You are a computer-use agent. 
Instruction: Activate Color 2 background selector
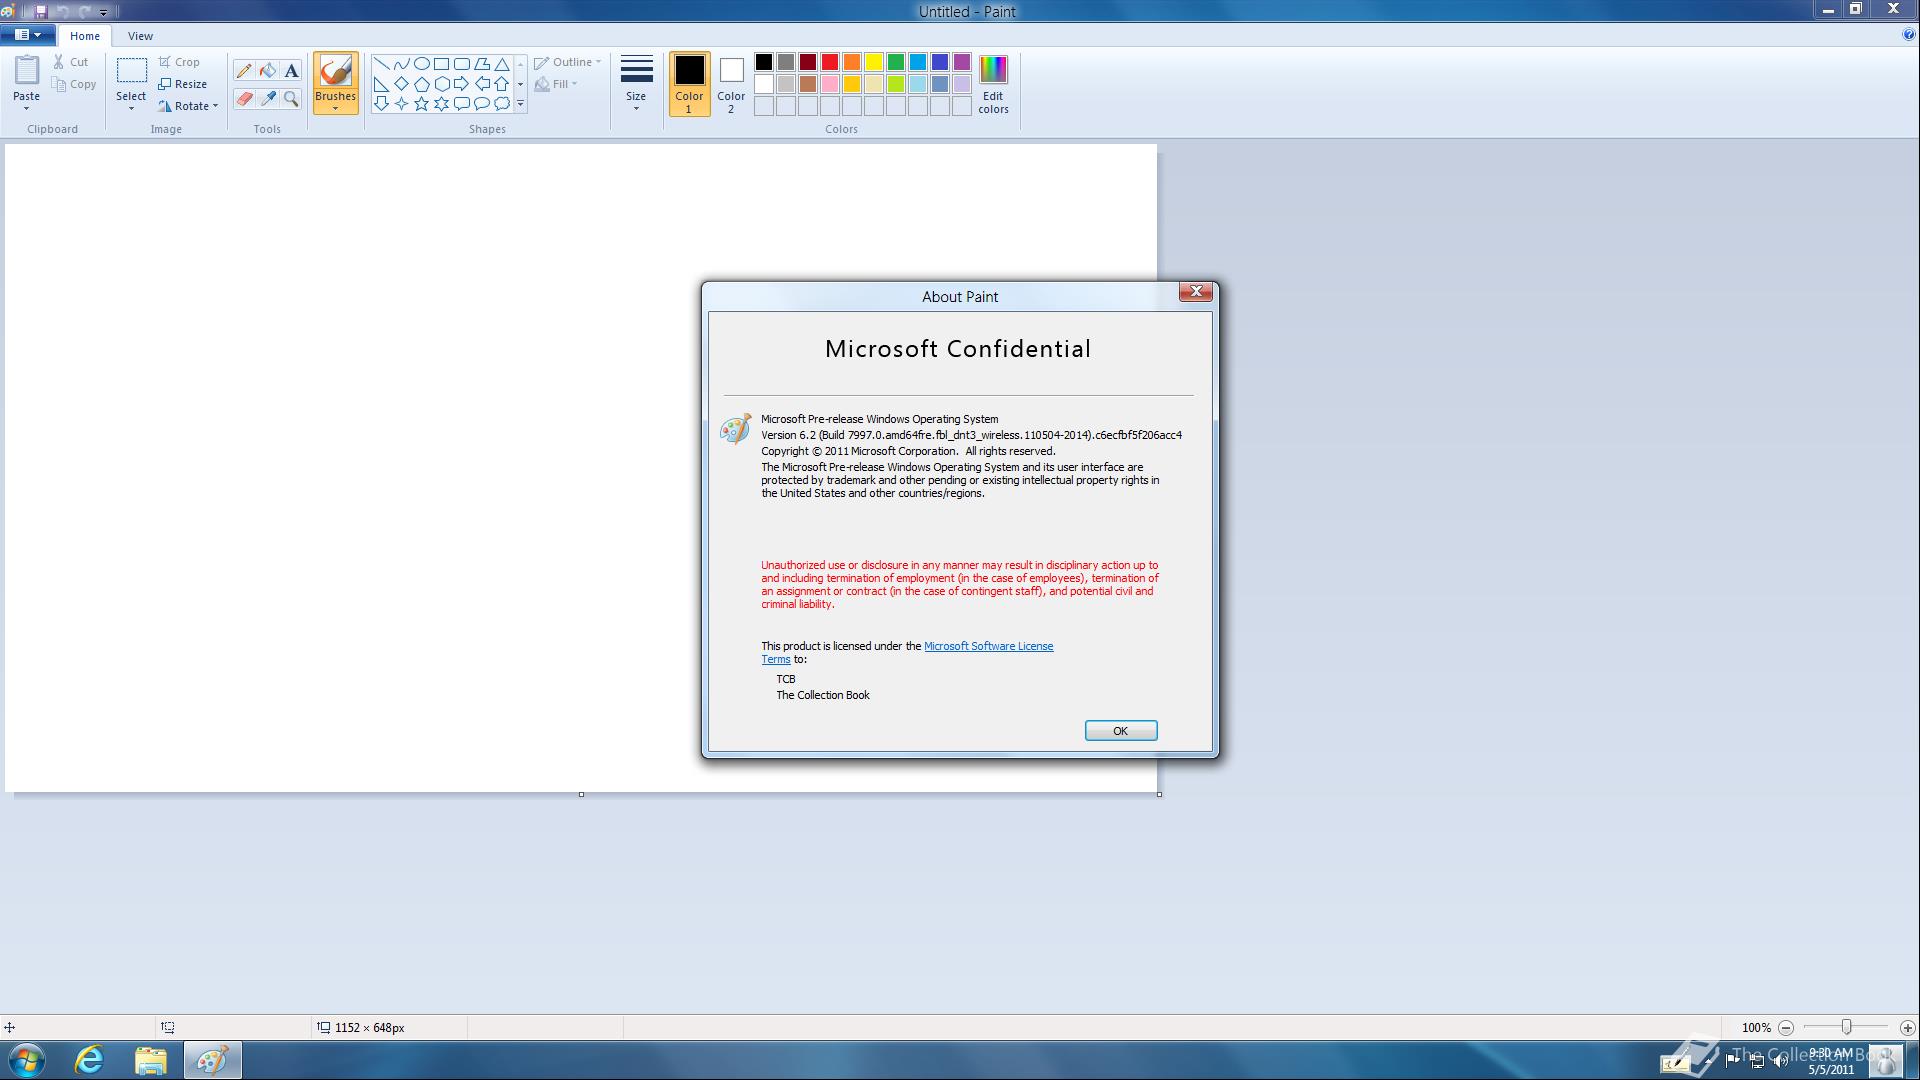[731, 84]
